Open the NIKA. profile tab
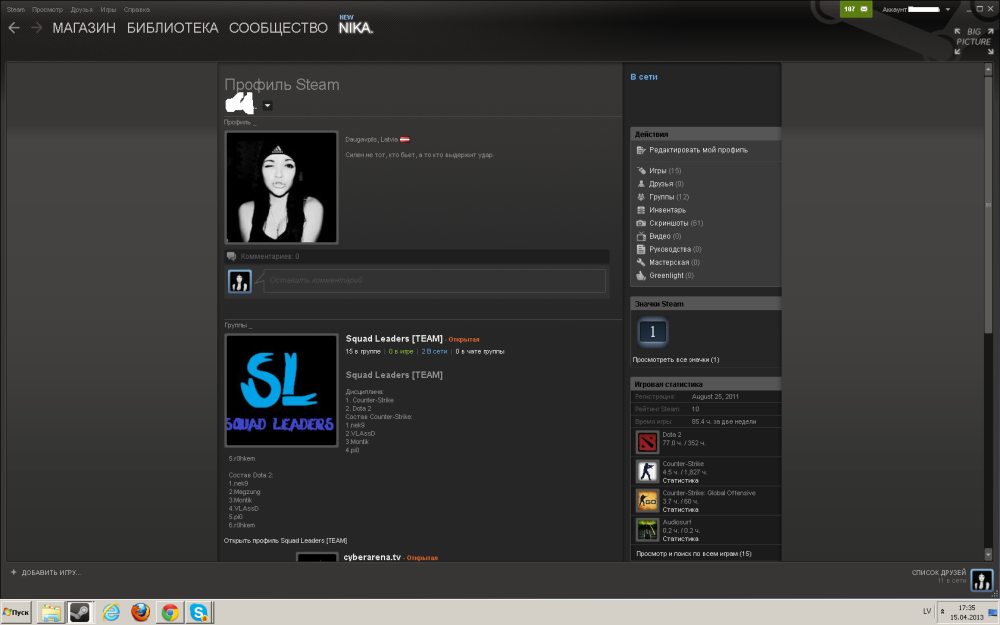 pyautogui.click(x=356, y=28)
